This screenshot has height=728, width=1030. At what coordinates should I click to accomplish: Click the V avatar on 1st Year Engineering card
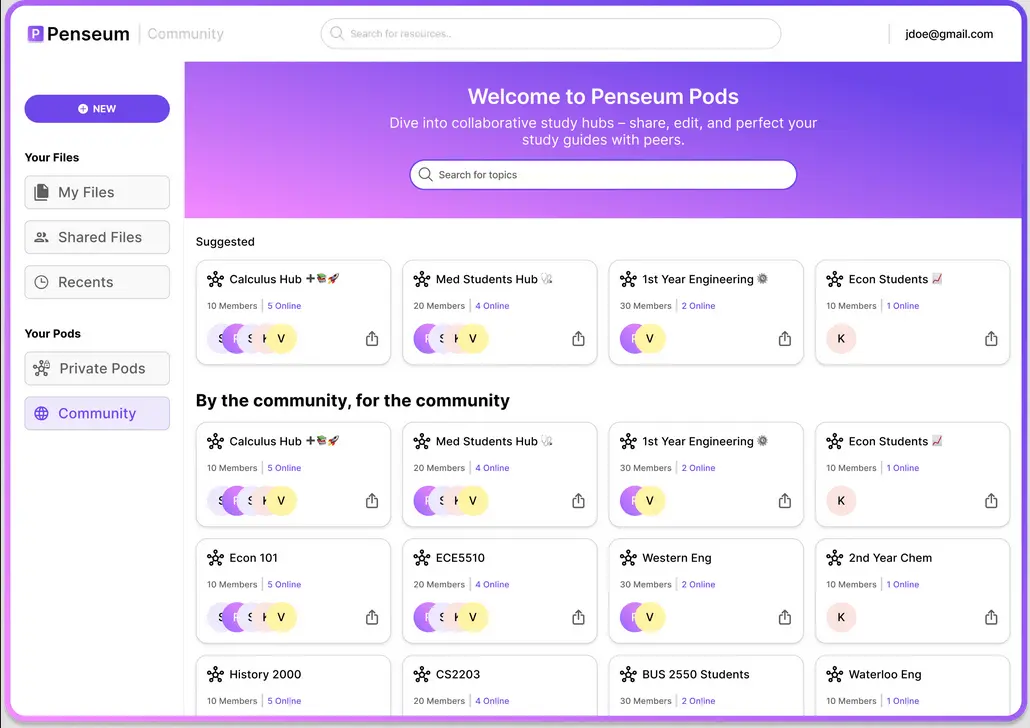(x=648, y=339)
